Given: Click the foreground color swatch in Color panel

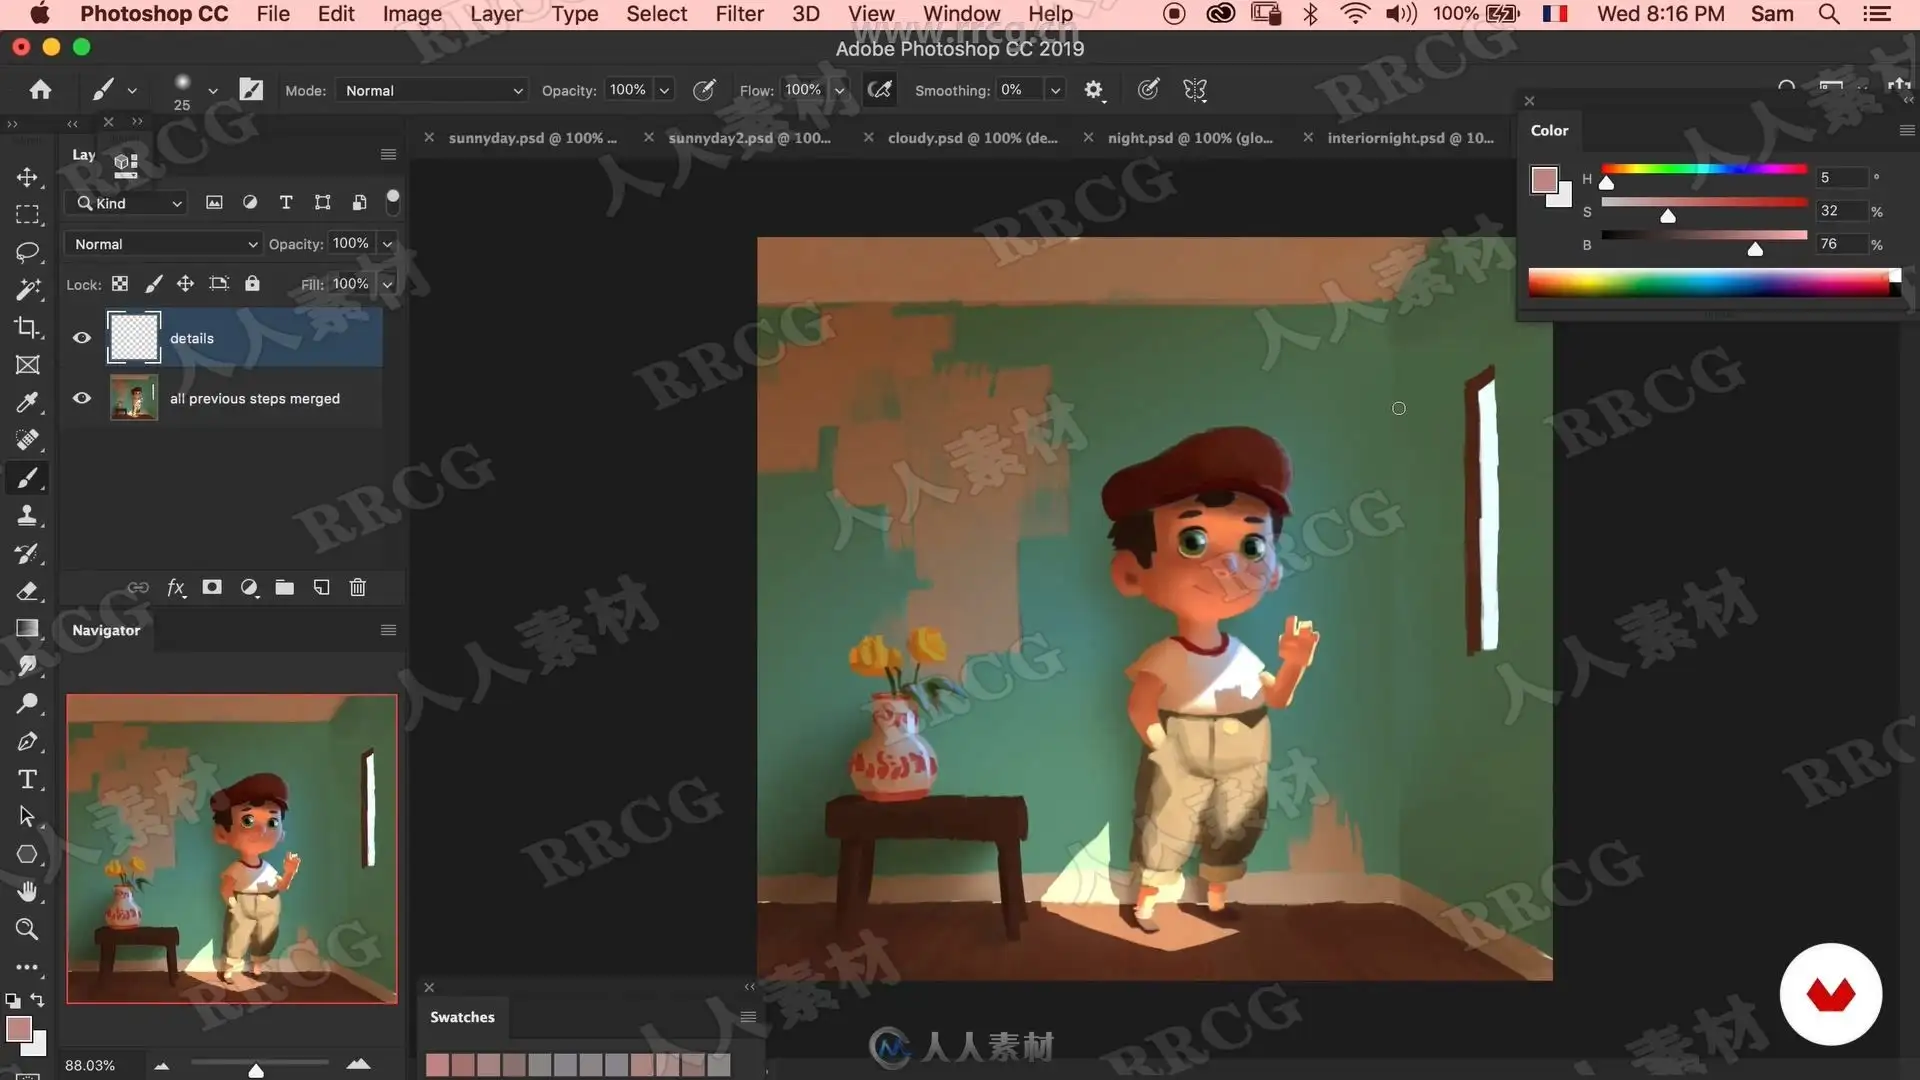Looking at the screenshot, I should [x=1544, y=180].
